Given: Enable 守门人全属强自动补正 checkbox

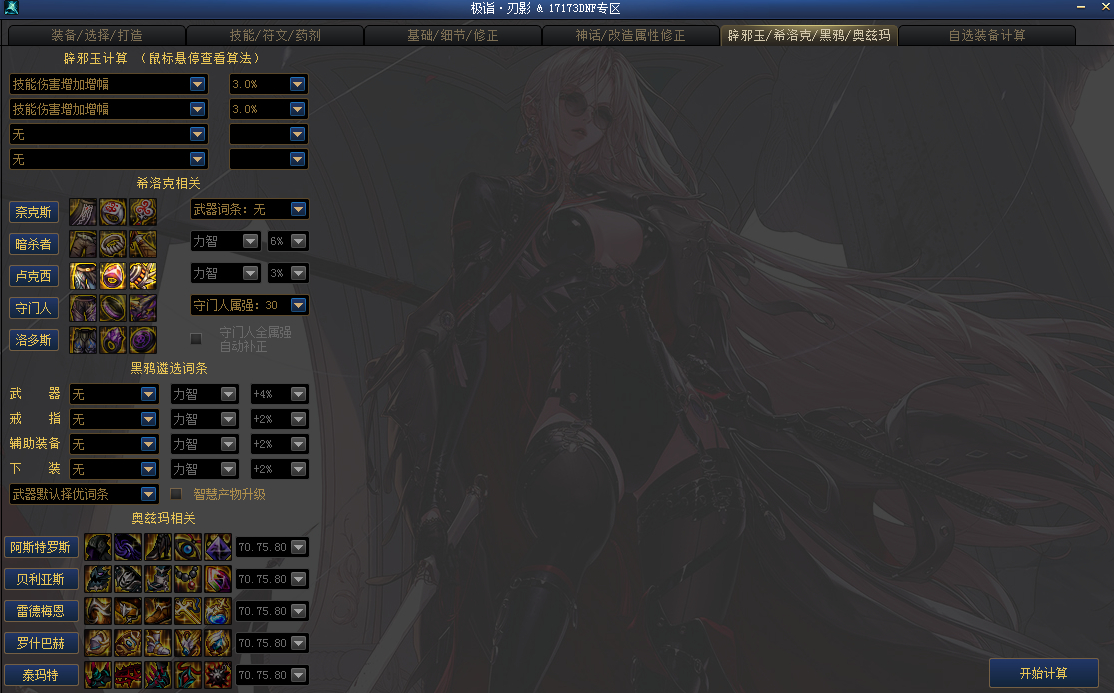Looking at the screenshot, I should [196, 339].
